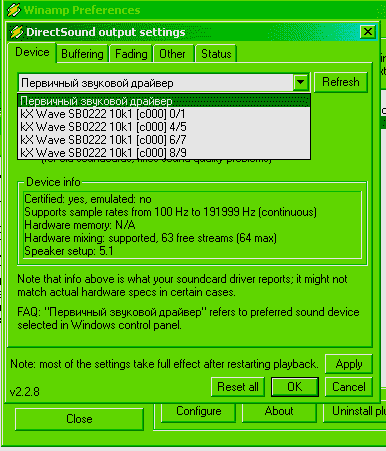Screen dimensions: 386x451
Task: Click the Hardware mixing supported line
Action: (x=150, y=238)
